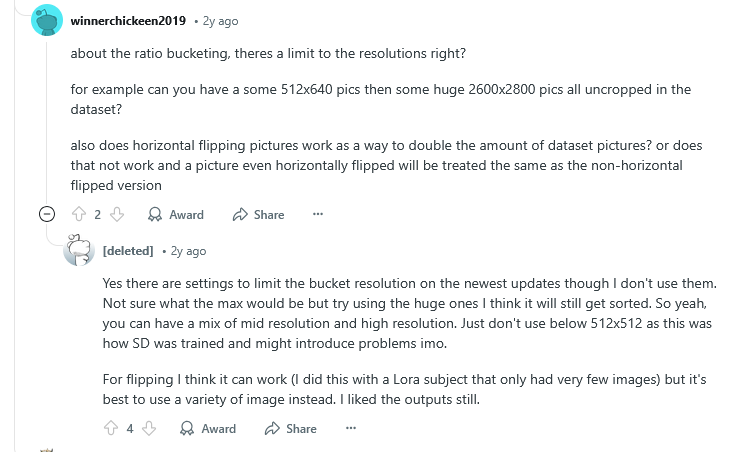Viewport: 736px width, 452px height.
Task: Click Award text on the deleted reply
Action: [219, 429]
